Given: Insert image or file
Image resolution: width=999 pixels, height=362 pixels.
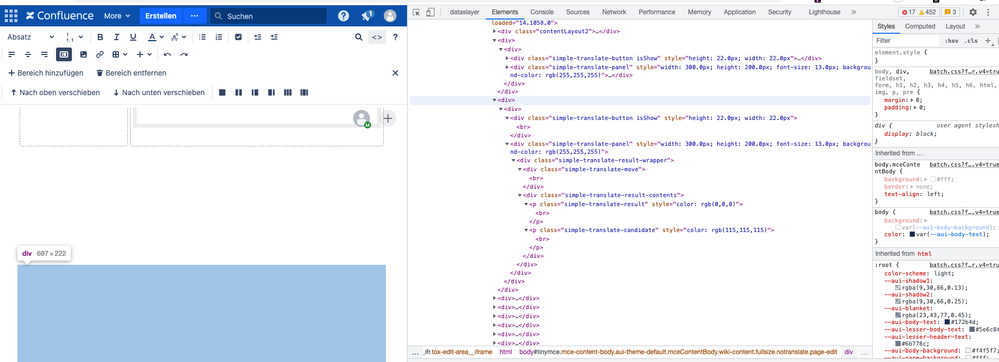Looking at the screenshot, I should [x=83, y=54].
